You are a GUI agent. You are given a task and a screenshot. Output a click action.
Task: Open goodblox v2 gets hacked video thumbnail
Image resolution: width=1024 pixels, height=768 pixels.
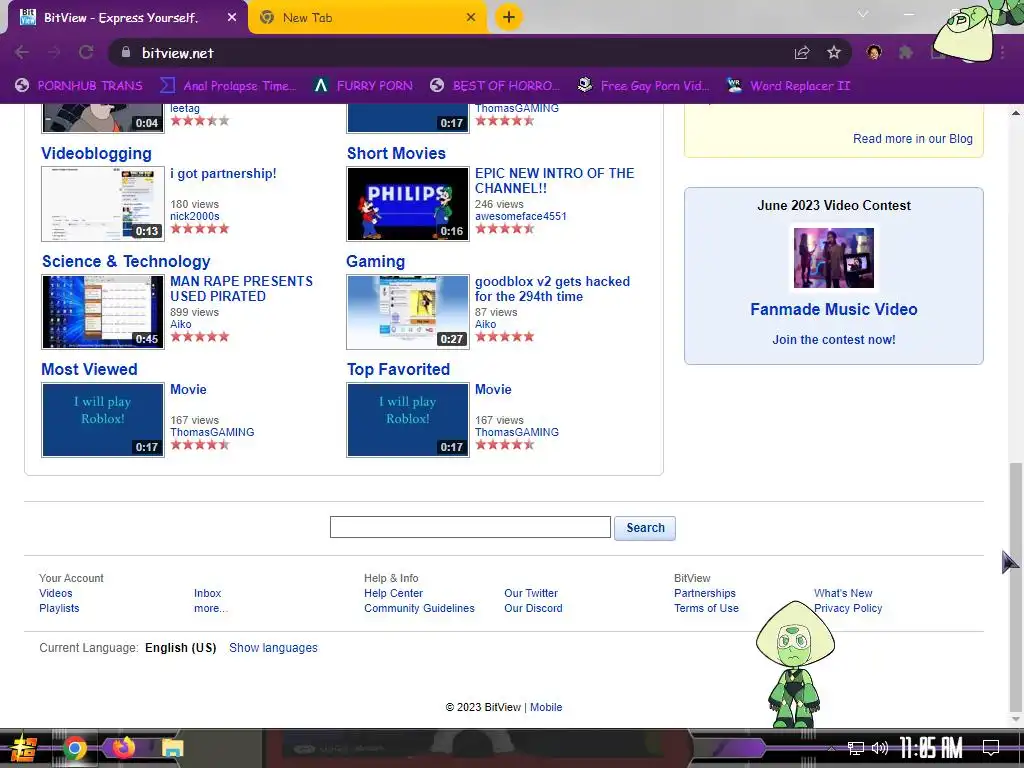[408, 312]
